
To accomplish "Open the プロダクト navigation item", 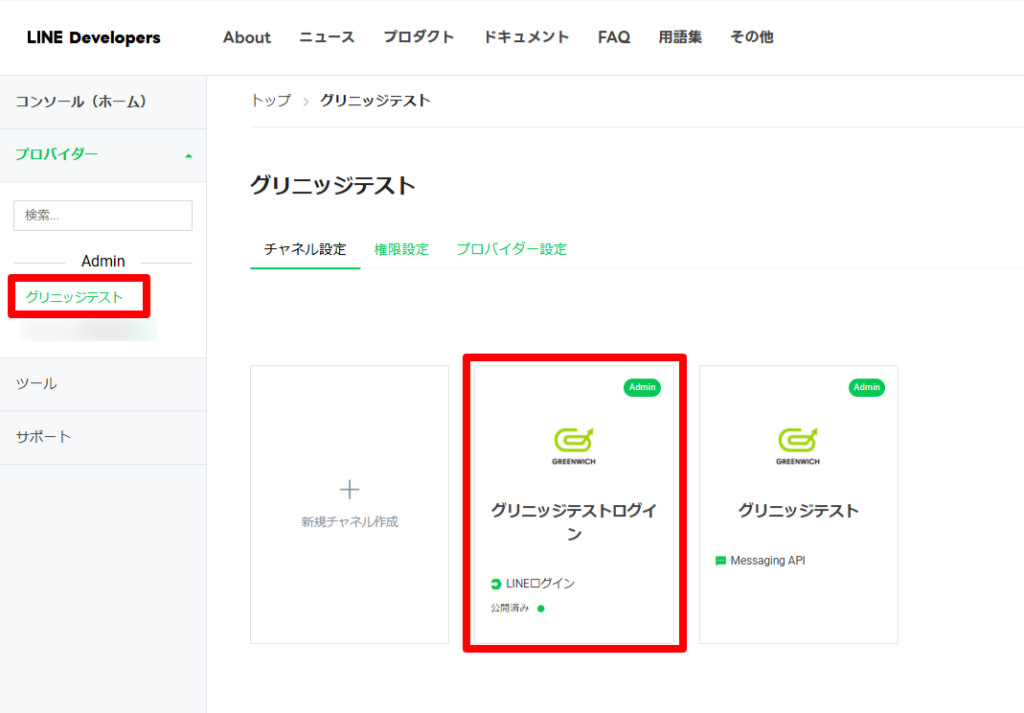I will point(419,37).
